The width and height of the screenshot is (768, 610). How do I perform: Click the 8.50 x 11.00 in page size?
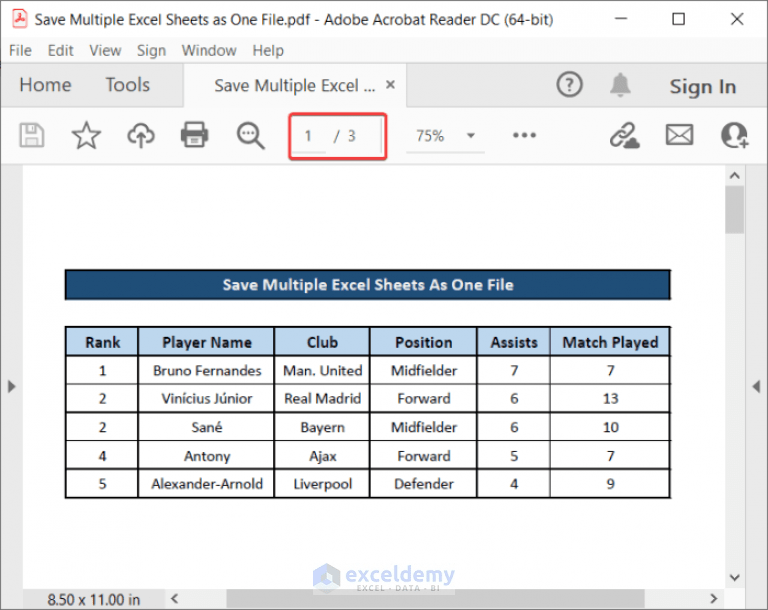[x=94, y=599]
